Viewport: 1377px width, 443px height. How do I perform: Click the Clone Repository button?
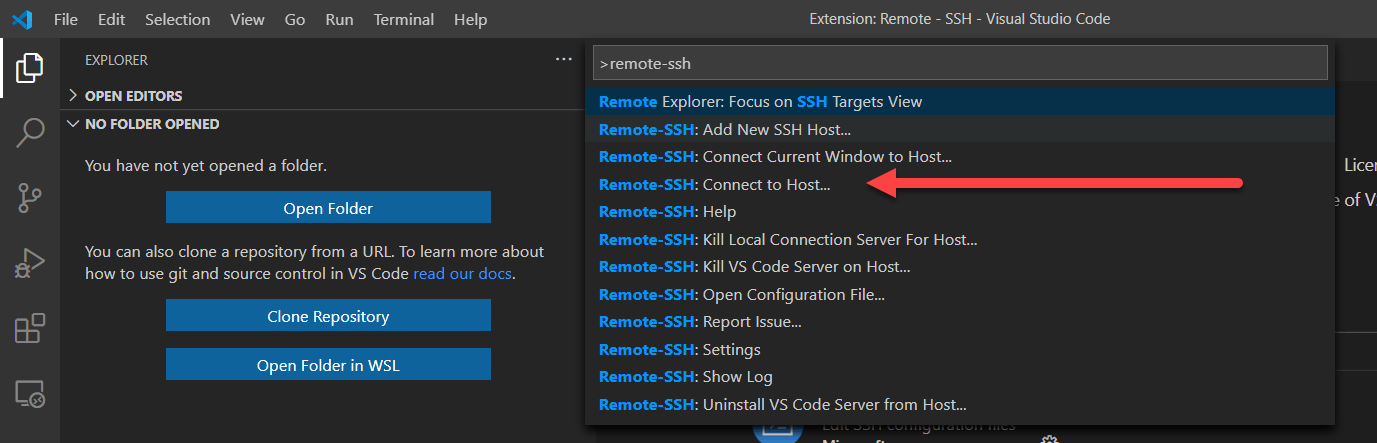pyautogui.click(x=328, y=316)
